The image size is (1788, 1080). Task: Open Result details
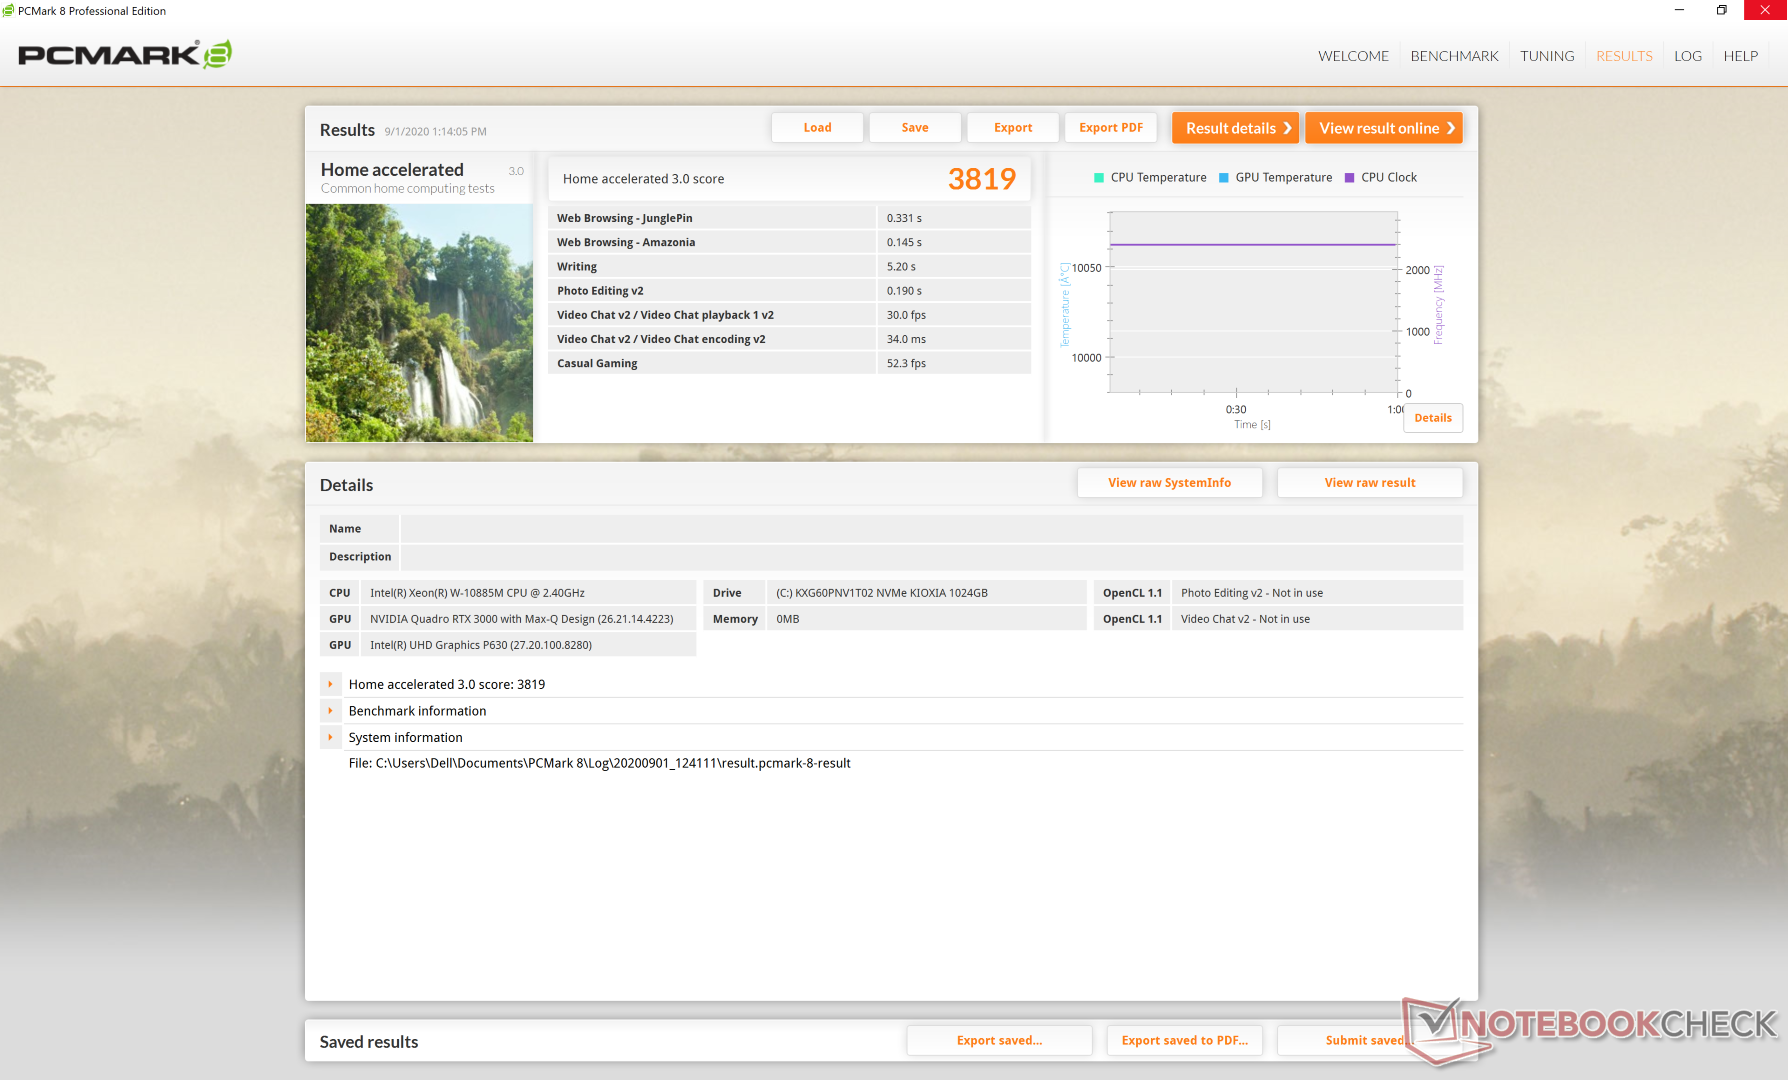point(1236,128)
